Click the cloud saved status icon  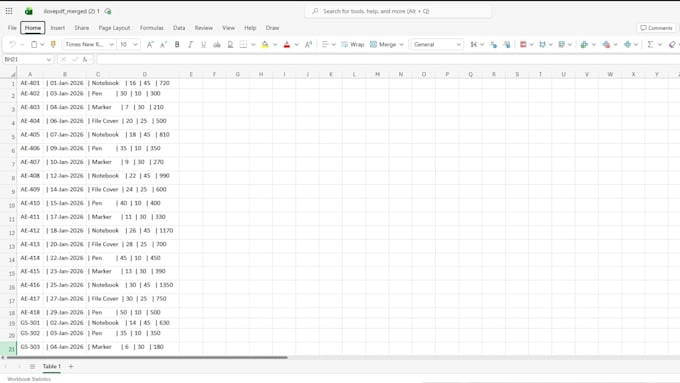(108, 11)
